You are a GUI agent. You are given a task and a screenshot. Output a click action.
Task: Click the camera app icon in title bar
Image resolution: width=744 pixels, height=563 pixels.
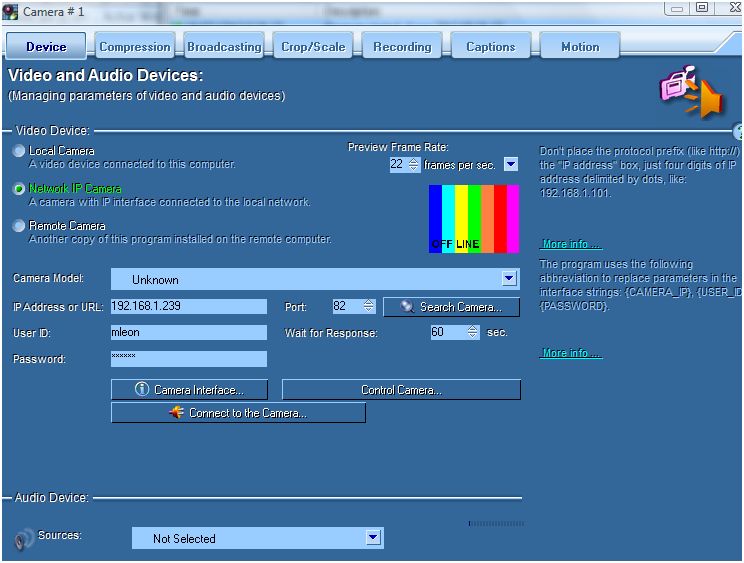tap(10, 12)
